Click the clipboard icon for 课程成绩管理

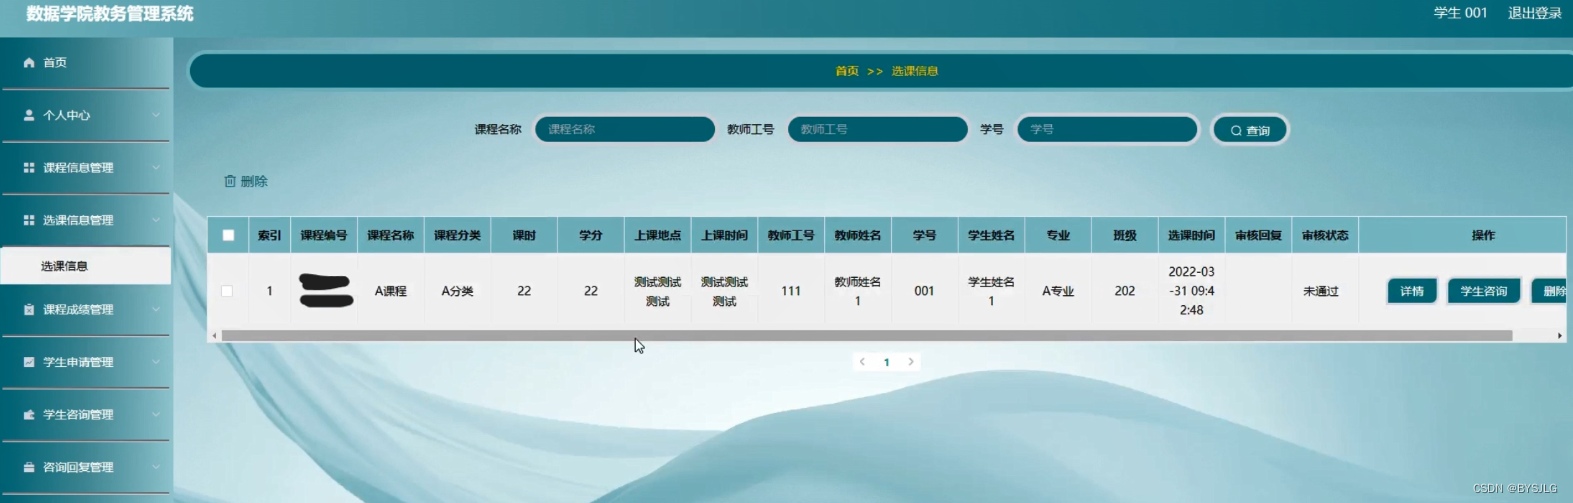(29, 310)
